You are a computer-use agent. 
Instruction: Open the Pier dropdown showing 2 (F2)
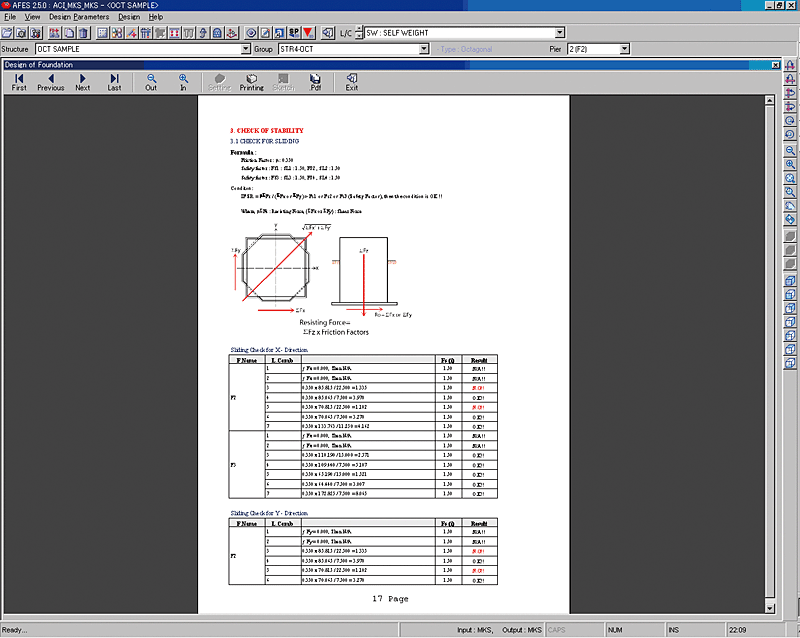pyautogui.click(x=624, y=49)
